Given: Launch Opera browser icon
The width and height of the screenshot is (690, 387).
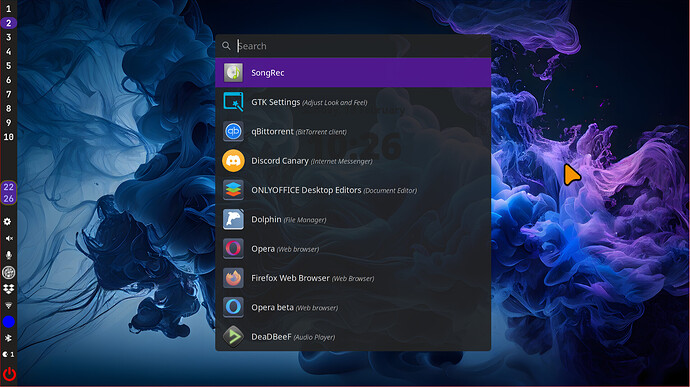Looking at the screenshot, I should (x=233, y=248).
